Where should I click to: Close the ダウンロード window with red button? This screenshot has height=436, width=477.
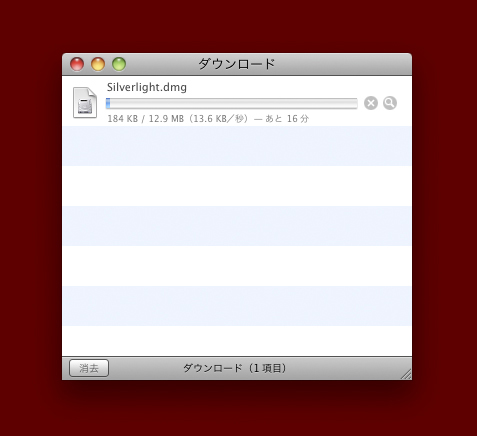pos(77,64)
